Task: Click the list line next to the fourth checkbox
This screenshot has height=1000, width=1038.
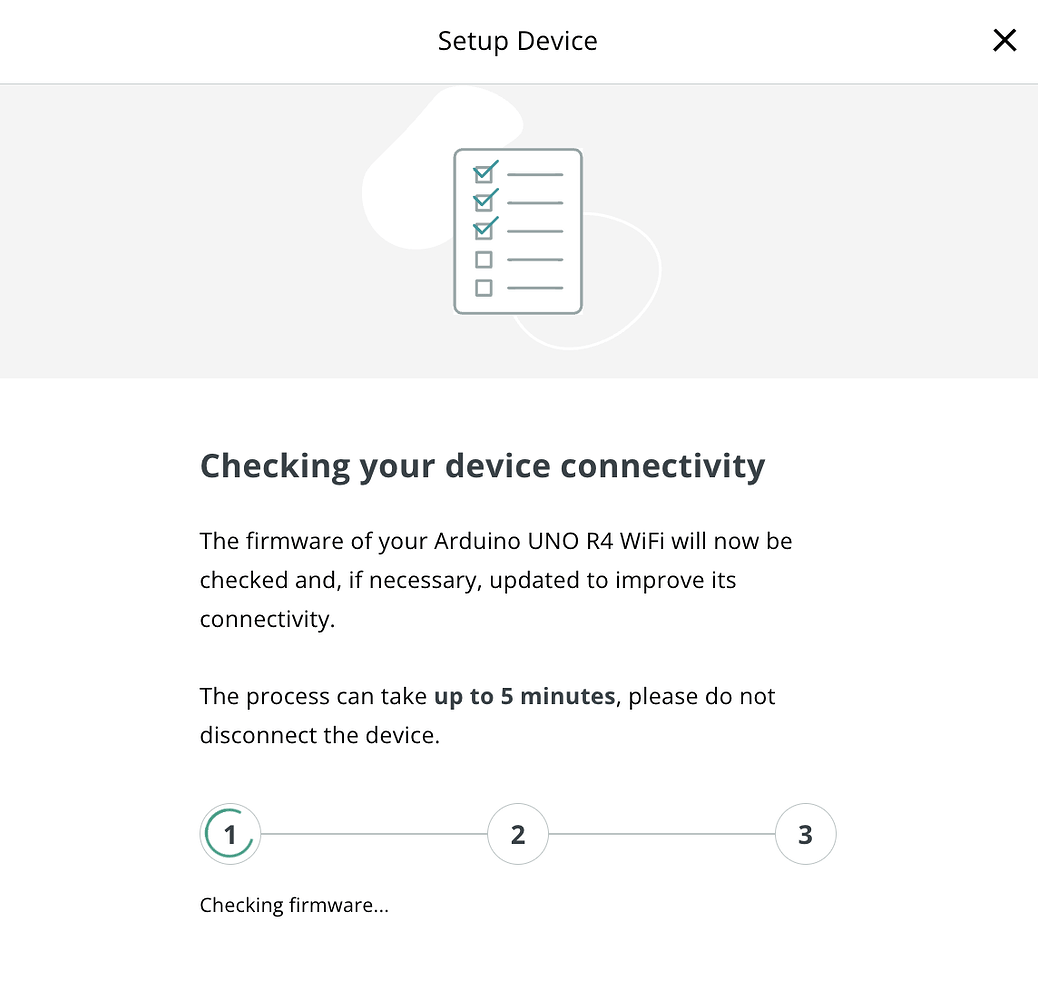Action: (535, 259)
